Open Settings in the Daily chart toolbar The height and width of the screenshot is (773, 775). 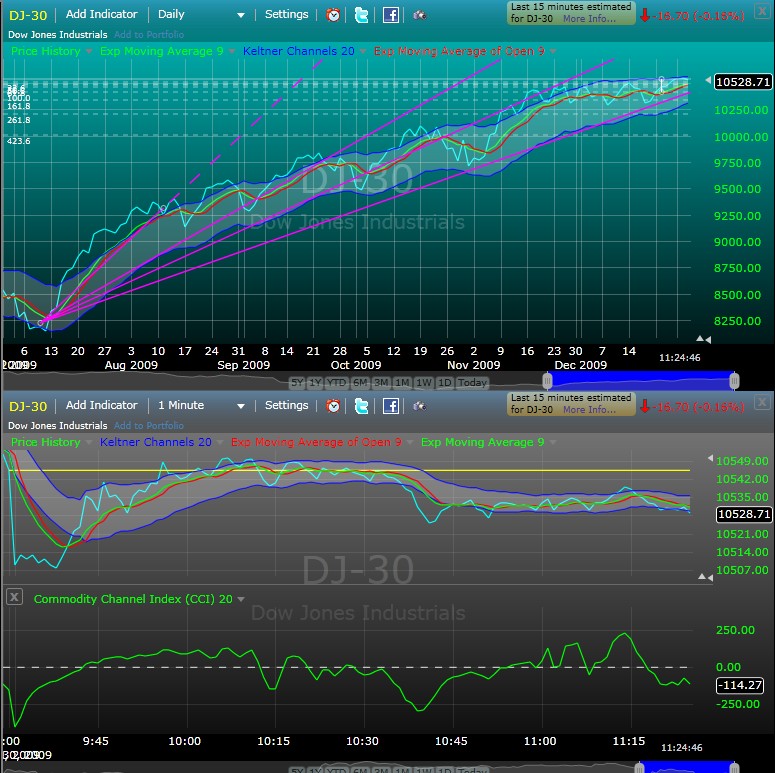click(x=286, y=14)
